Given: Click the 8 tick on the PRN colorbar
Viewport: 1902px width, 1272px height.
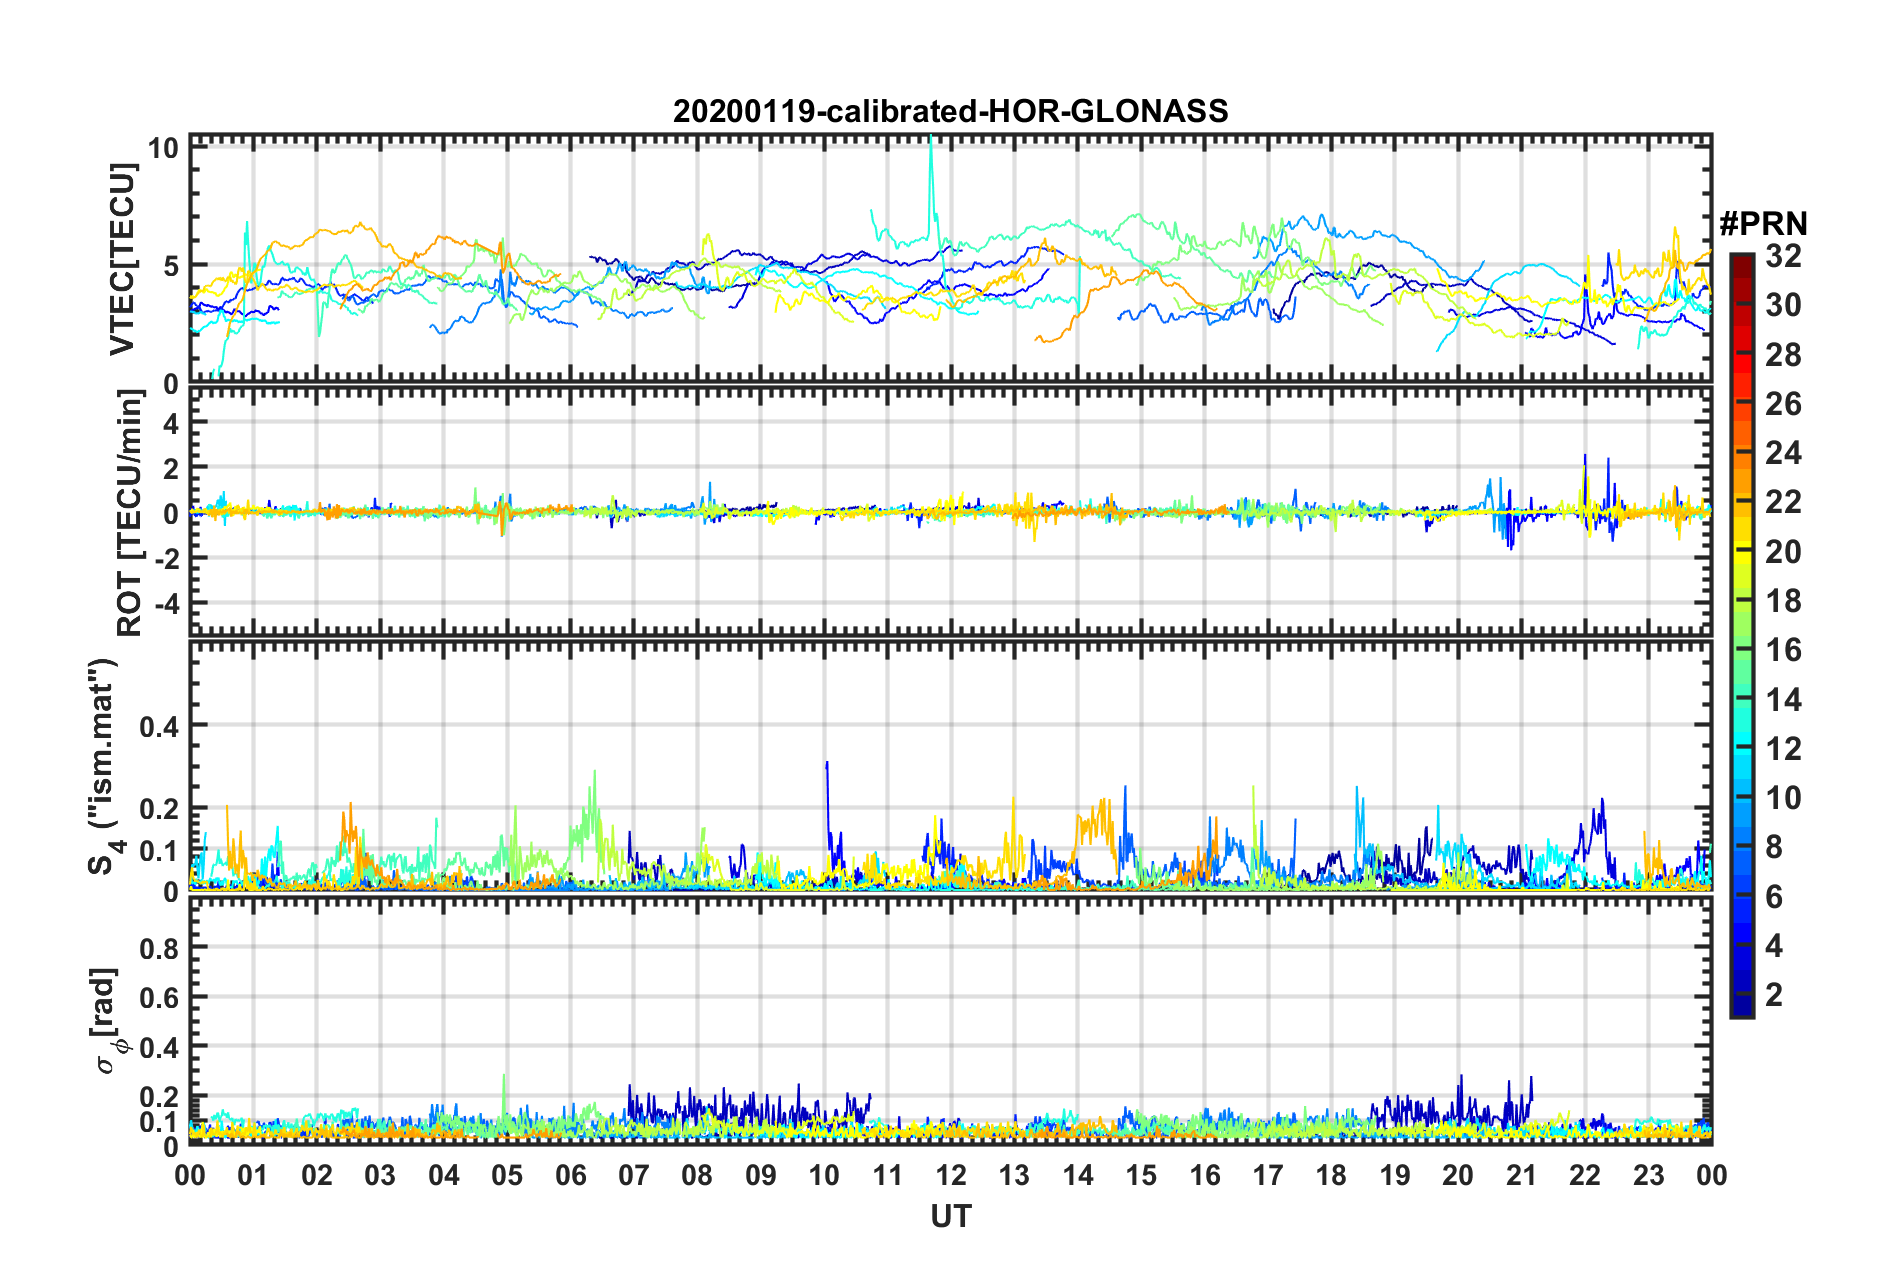Looking at the screenshot, I should 1774,847.
